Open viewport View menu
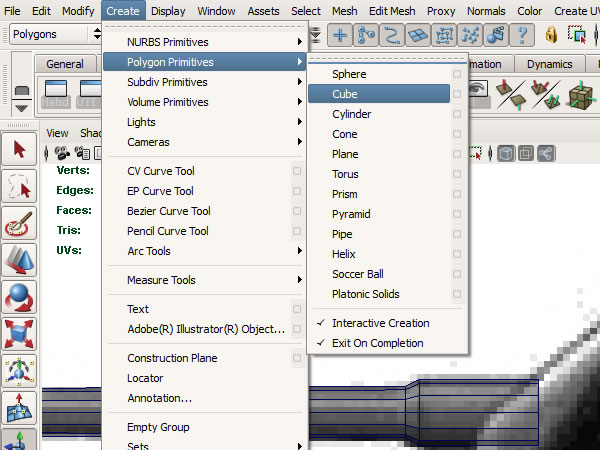 pyautogui.click(x=57, y=133)
